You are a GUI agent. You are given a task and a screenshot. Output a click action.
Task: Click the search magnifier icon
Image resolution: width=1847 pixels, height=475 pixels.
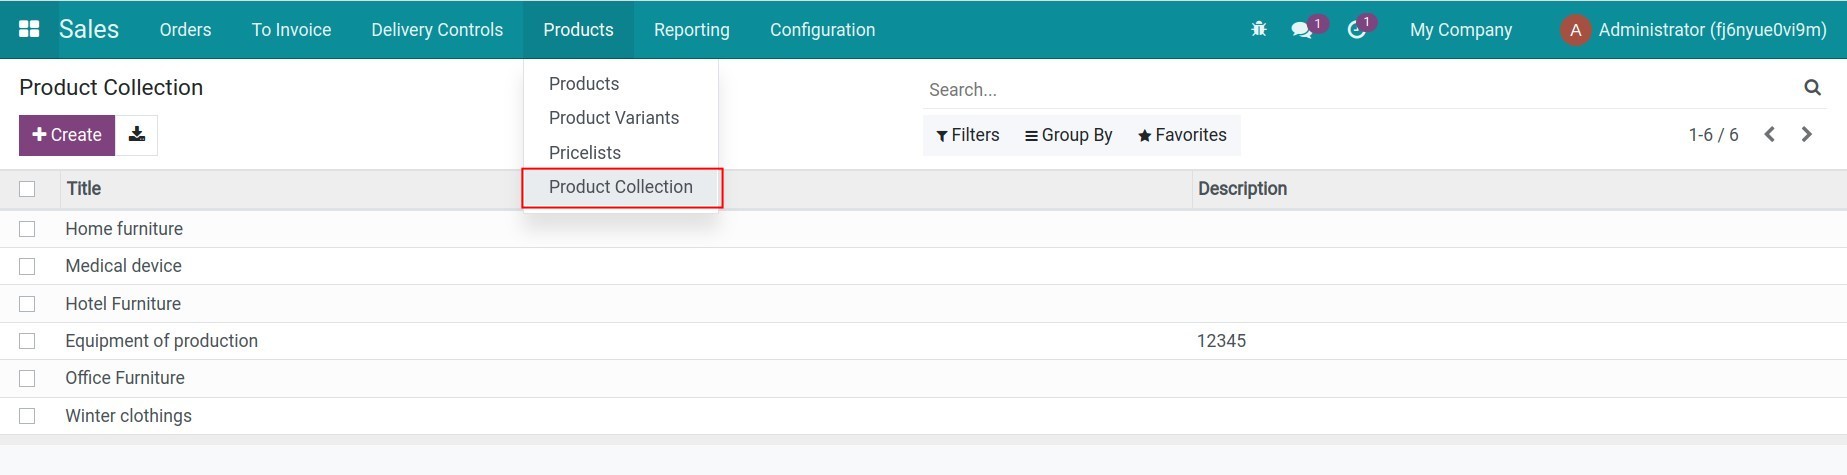[x=1812, y=88]
